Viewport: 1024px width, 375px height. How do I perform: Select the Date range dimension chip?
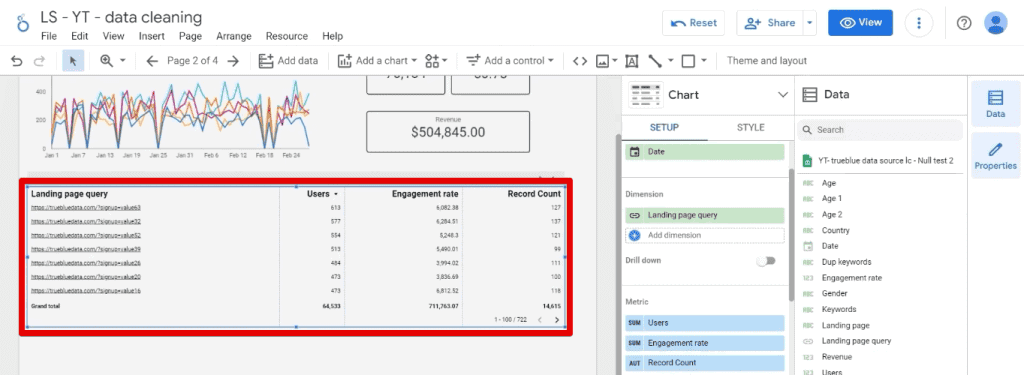click(x=705, y=152)
